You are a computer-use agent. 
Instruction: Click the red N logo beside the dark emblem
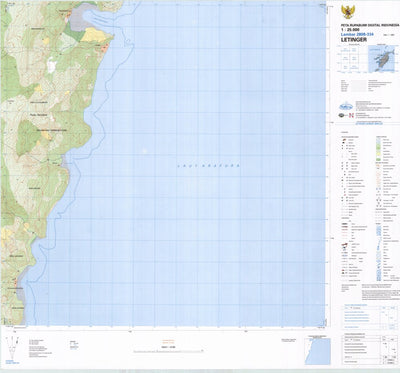350,115
